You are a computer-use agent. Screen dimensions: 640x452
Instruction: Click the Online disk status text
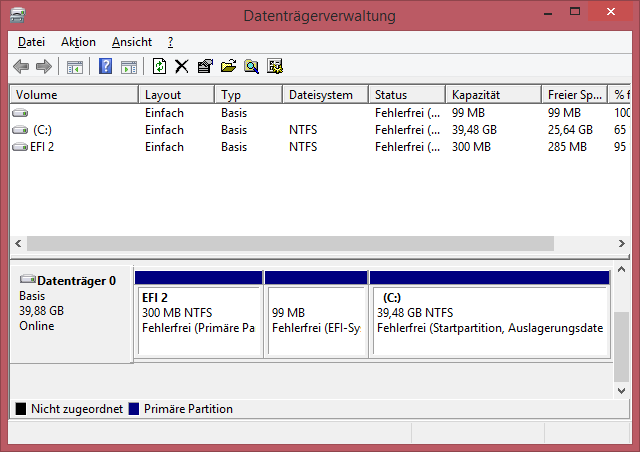tap(37, 326)
